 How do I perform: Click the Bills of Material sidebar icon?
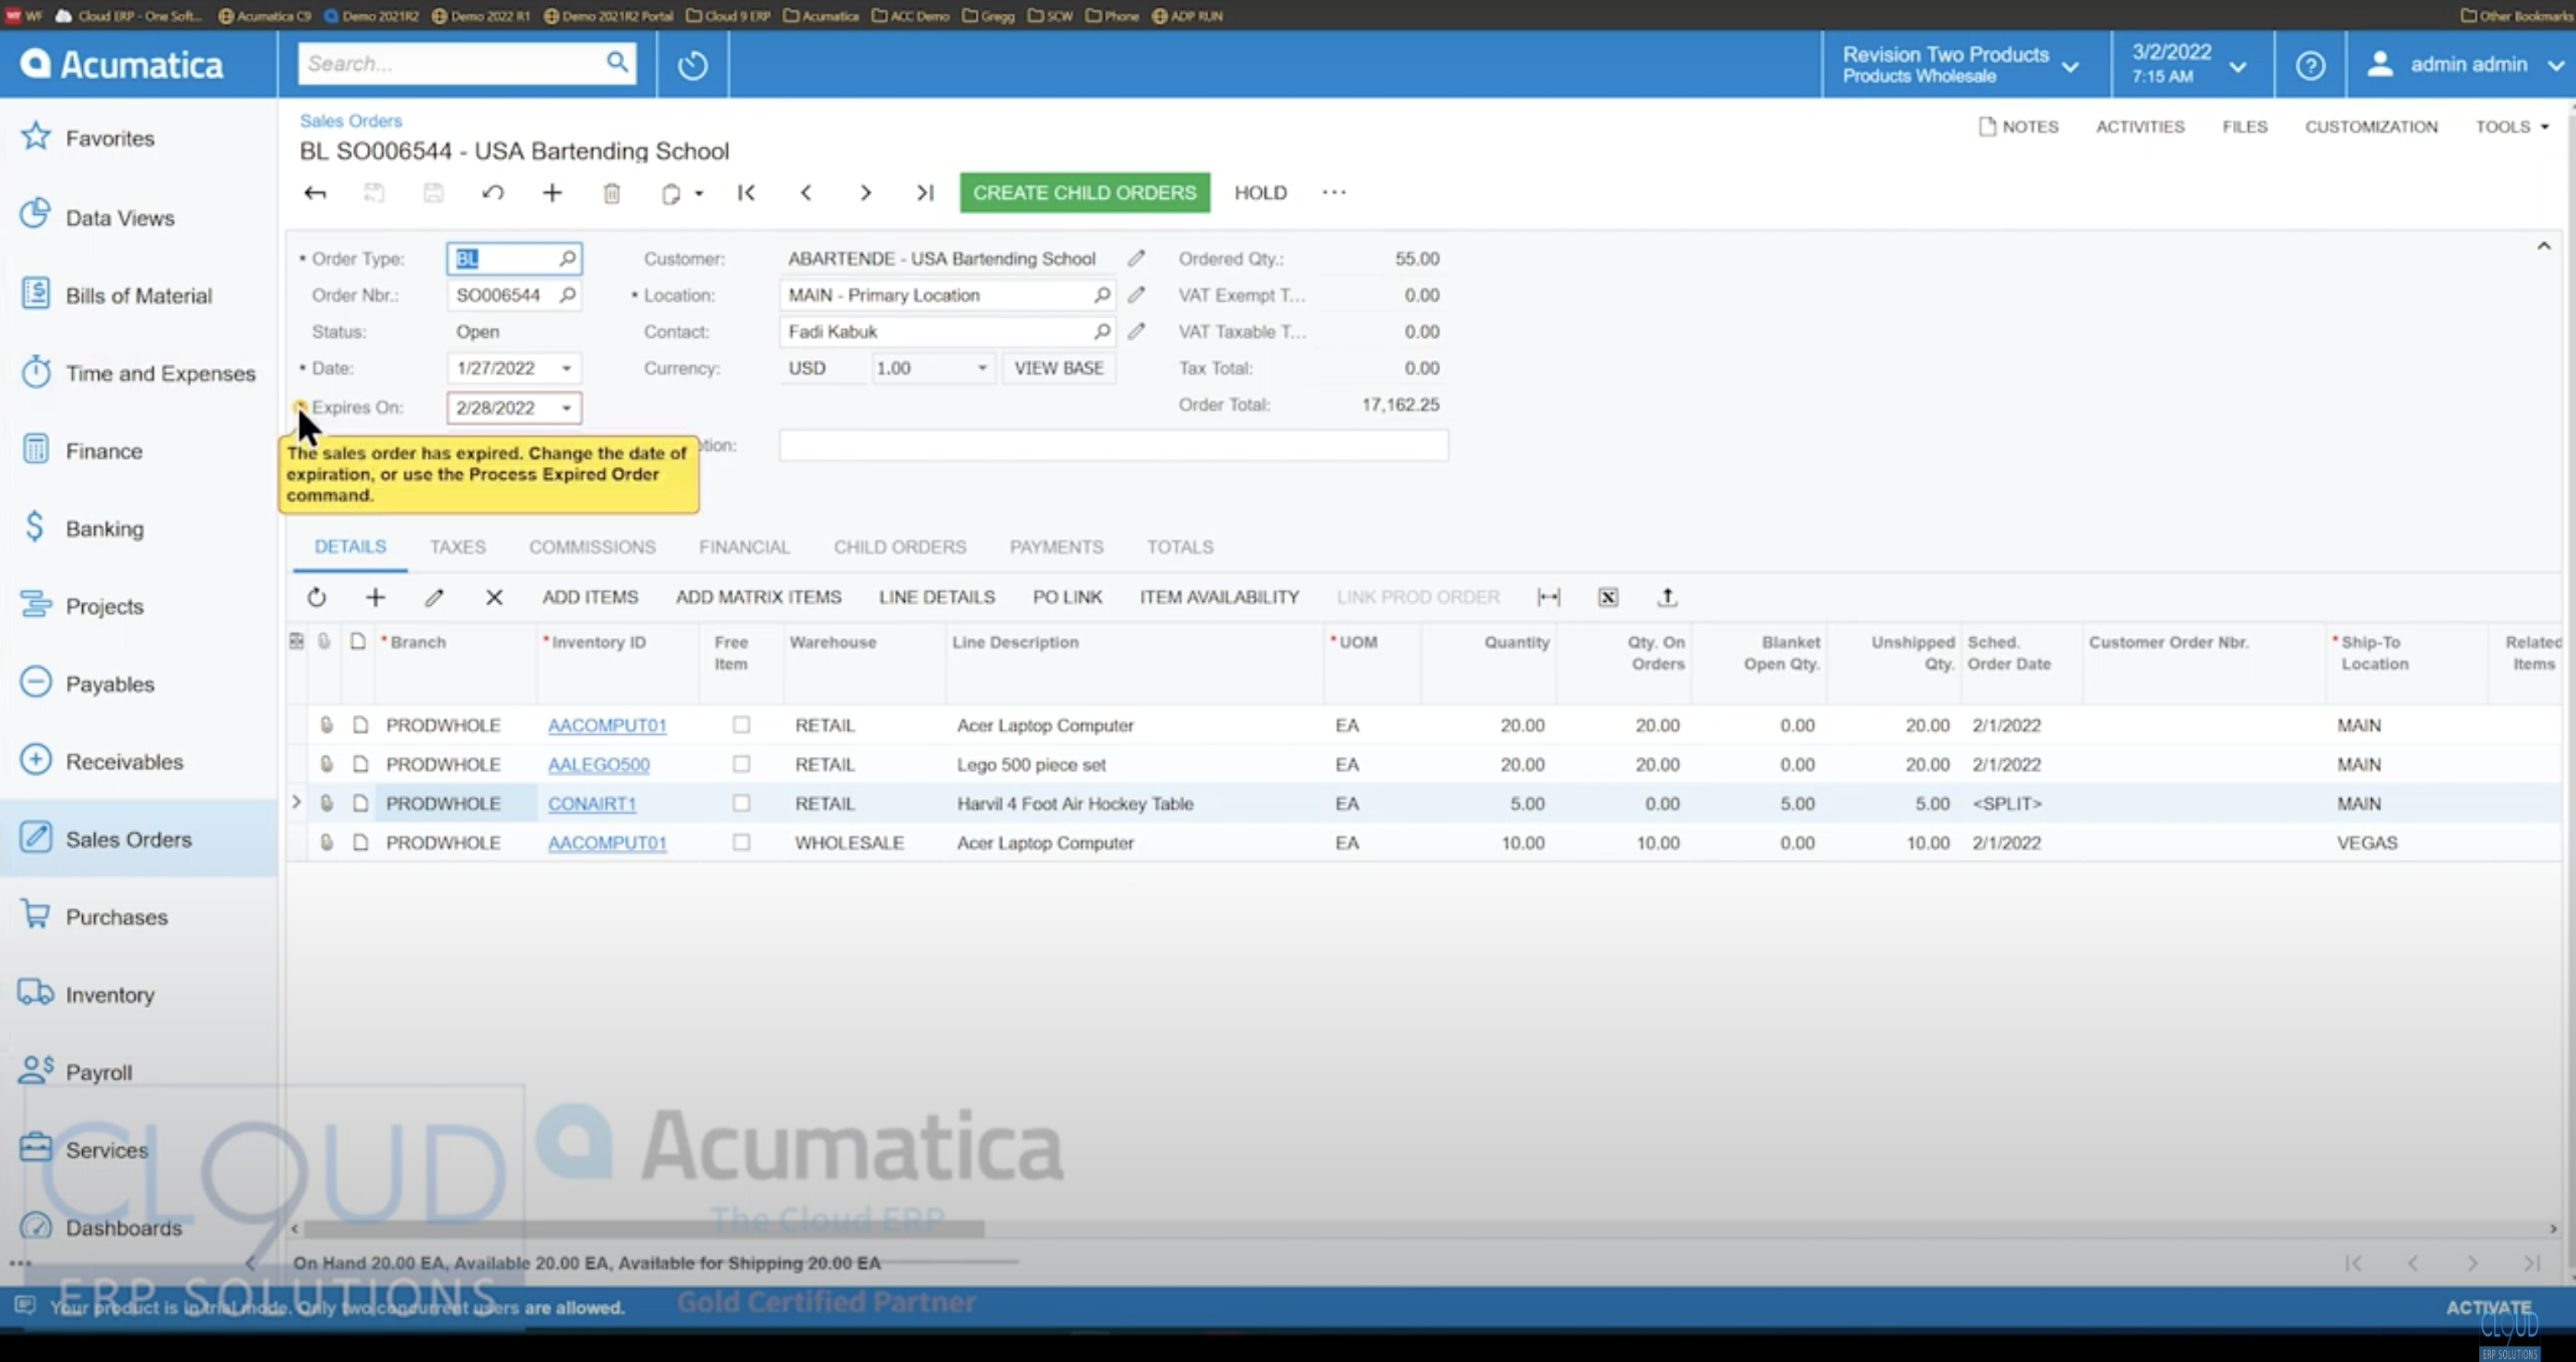point(139,295)
